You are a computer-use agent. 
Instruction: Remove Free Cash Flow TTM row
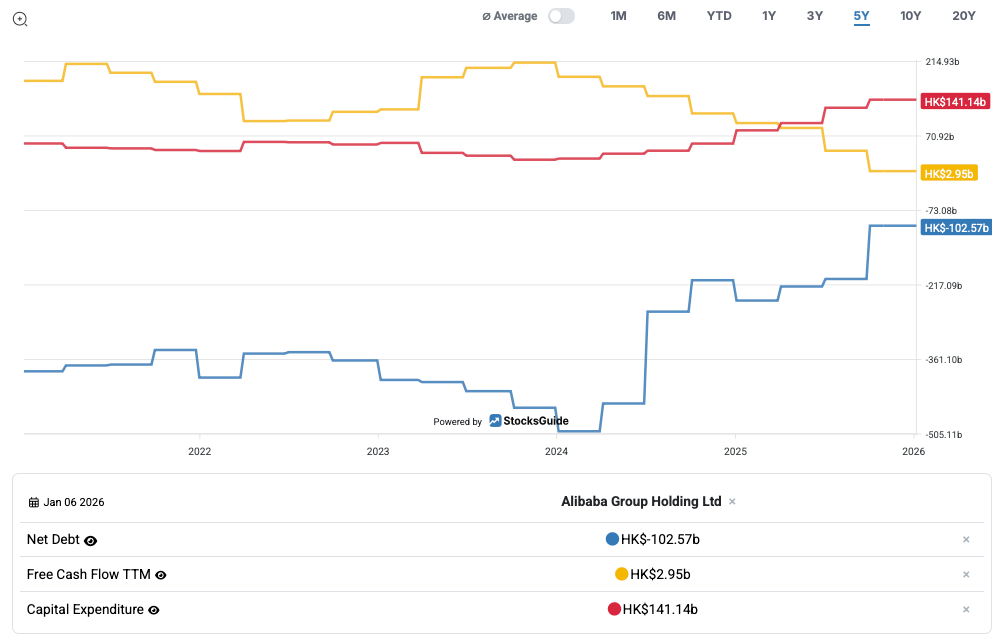(x=966, y=575)
